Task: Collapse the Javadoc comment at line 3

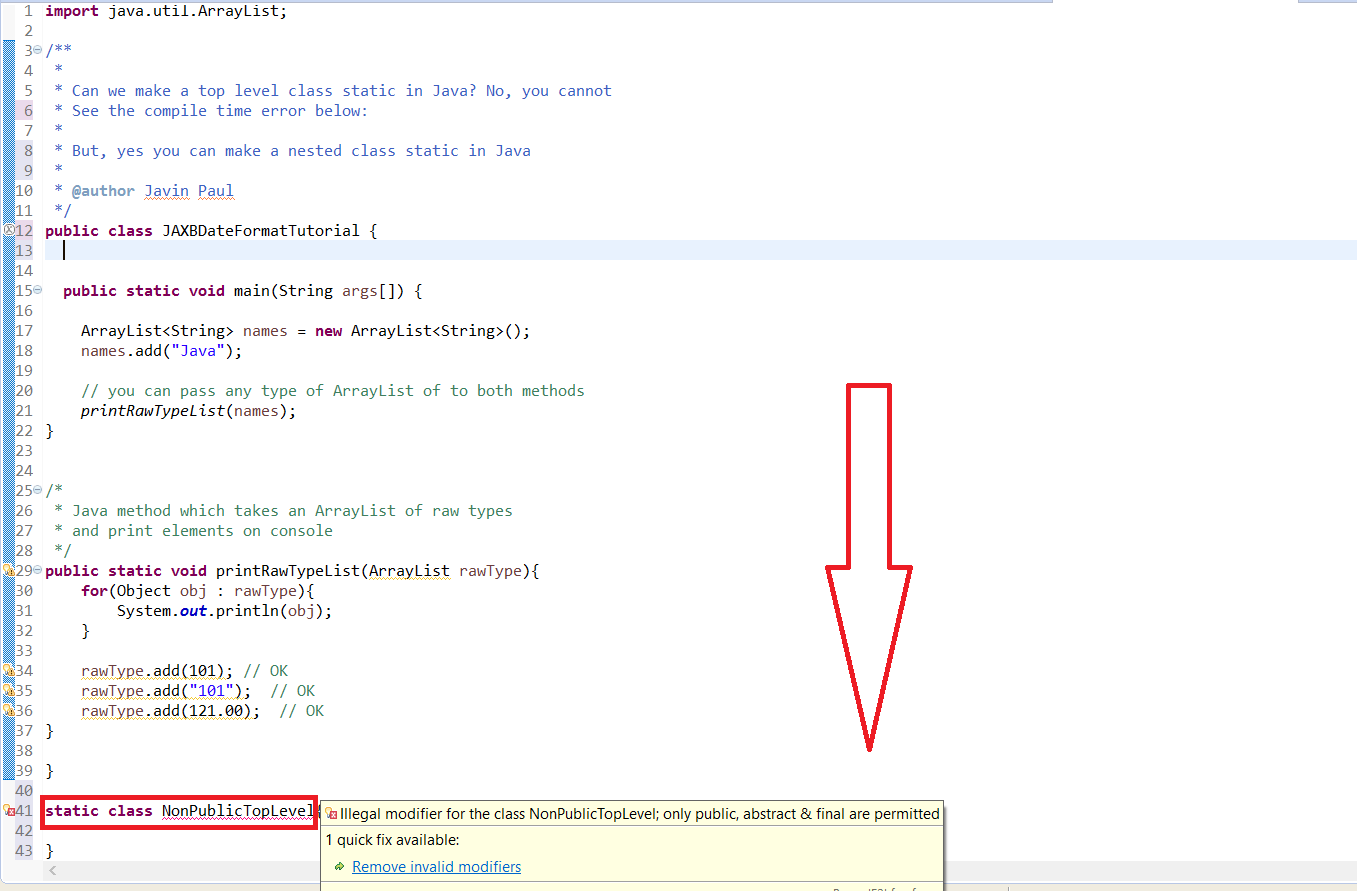Action: click(36, 50)
